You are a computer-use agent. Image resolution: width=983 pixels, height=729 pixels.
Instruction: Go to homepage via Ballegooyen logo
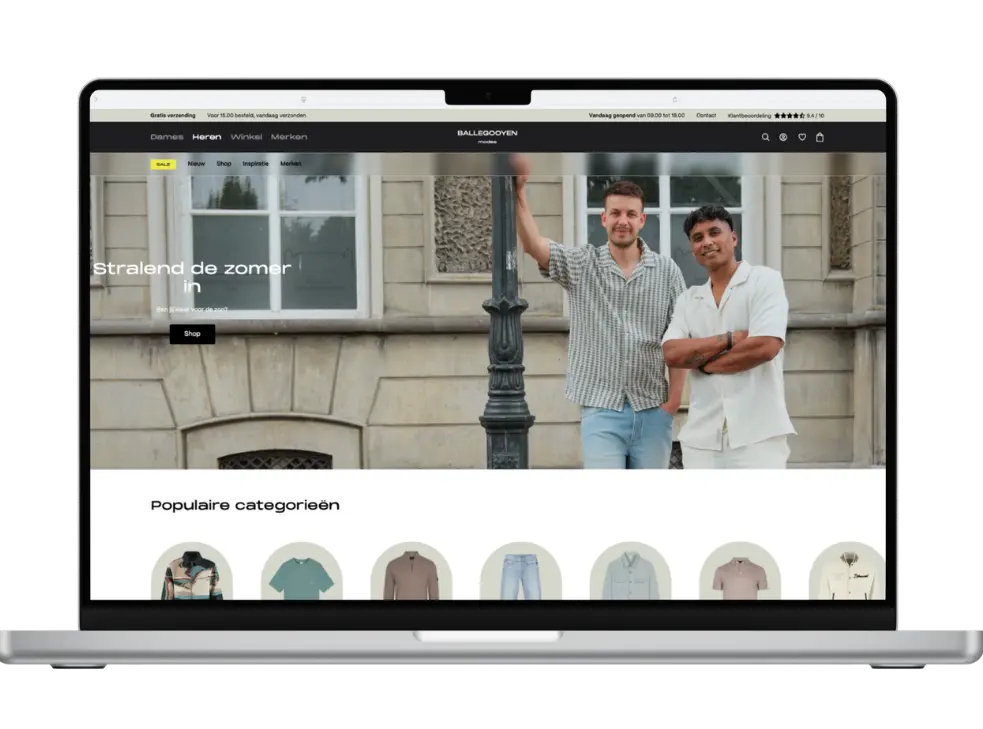pos(487,137)
